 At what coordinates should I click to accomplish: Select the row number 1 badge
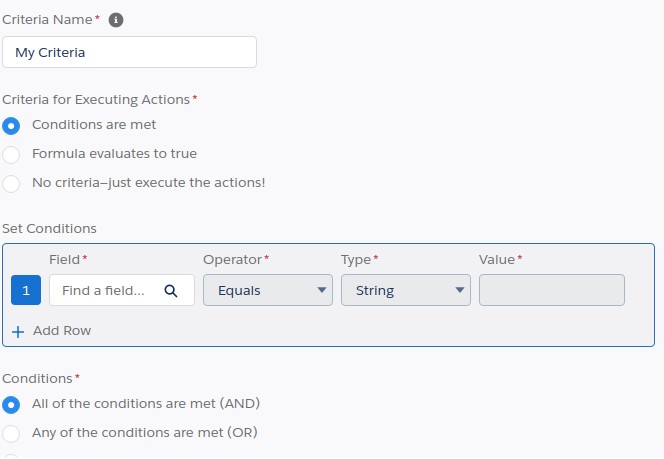[x=26, y=291]
